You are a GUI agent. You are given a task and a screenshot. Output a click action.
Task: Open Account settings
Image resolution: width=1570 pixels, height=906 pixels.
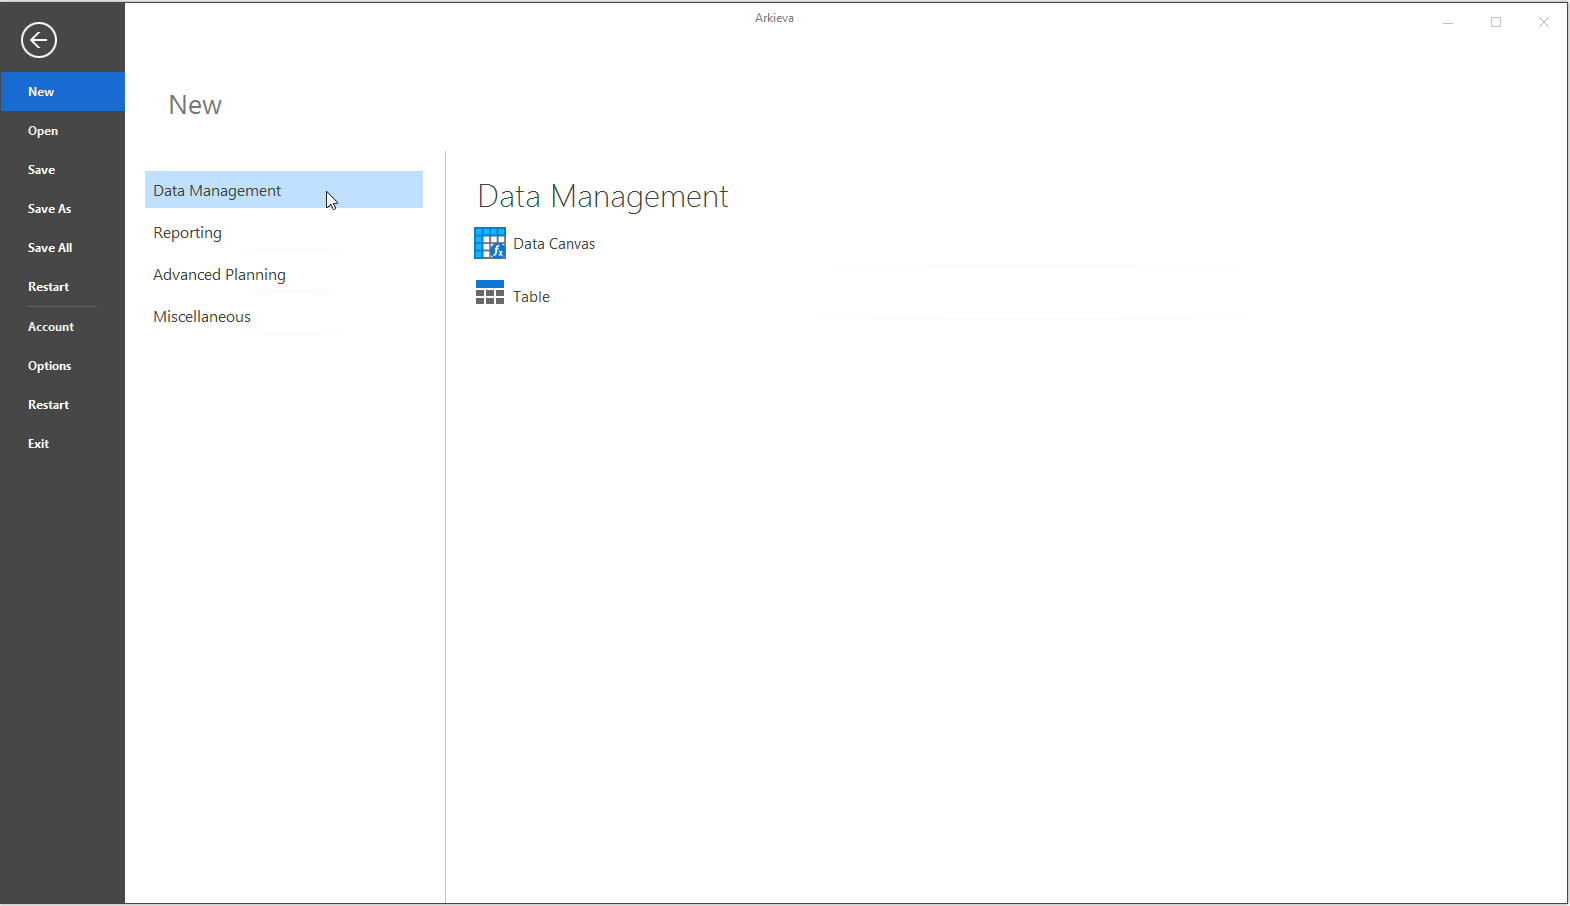tap(62, 327)
